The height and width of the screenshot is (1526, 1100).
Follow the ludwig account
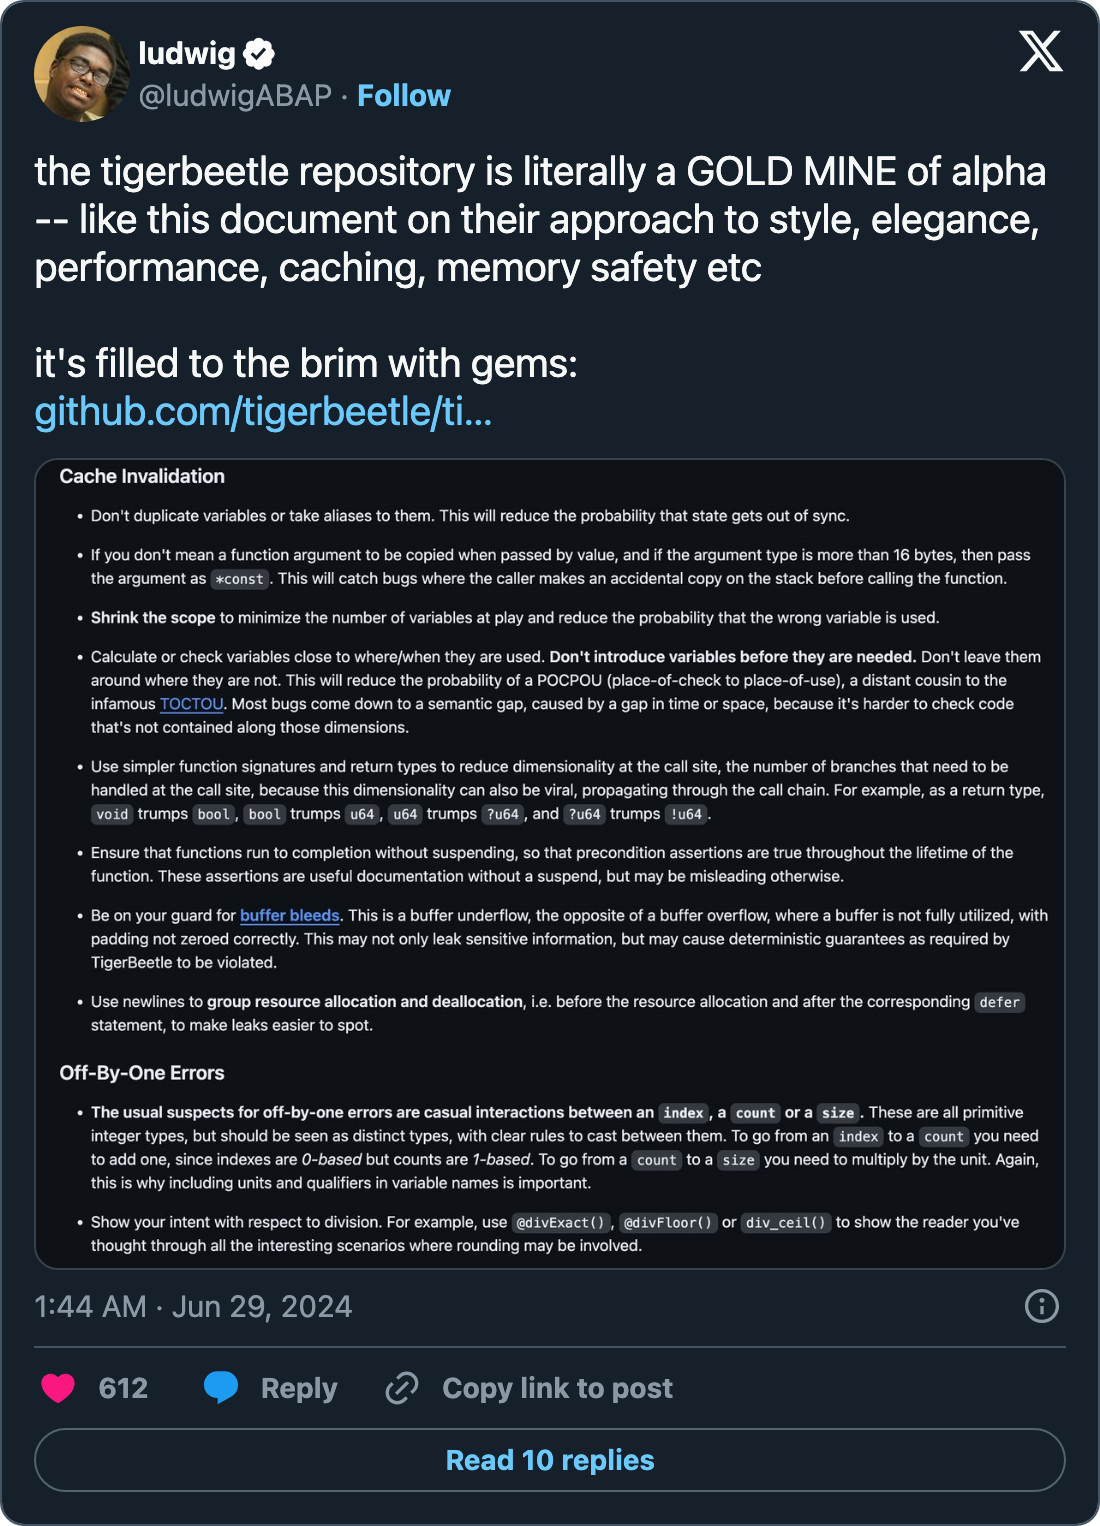[x=404, y=96]
